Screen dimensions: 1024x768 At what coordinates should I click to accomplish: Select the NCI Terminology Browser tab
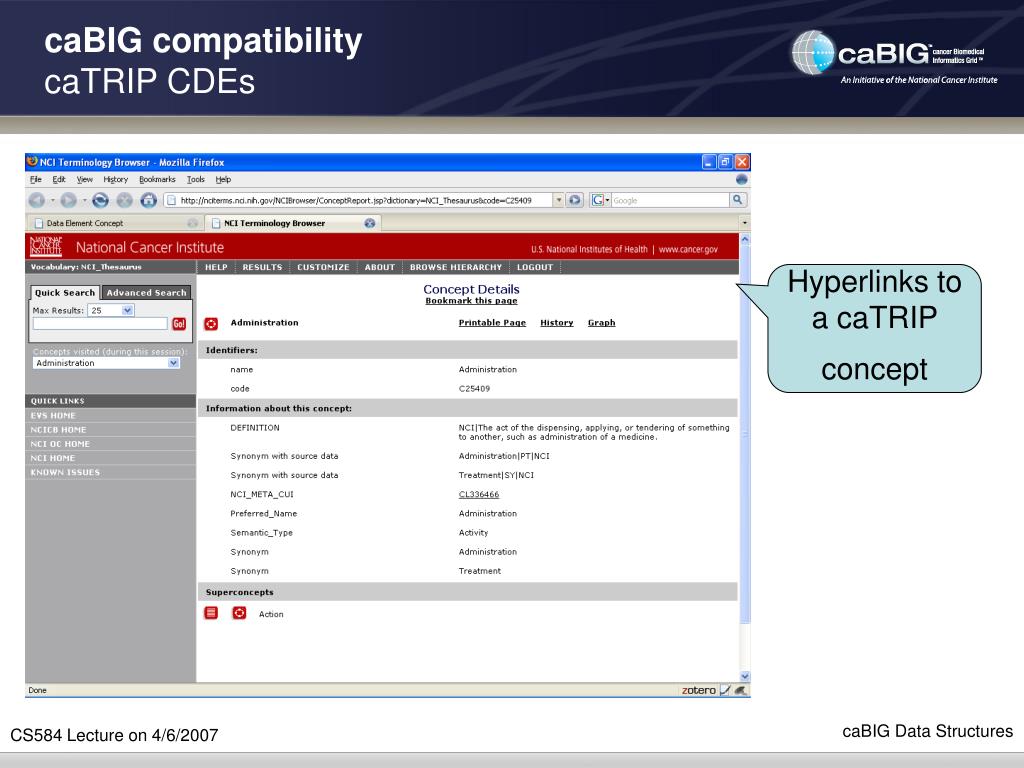[x=293, y=223]
